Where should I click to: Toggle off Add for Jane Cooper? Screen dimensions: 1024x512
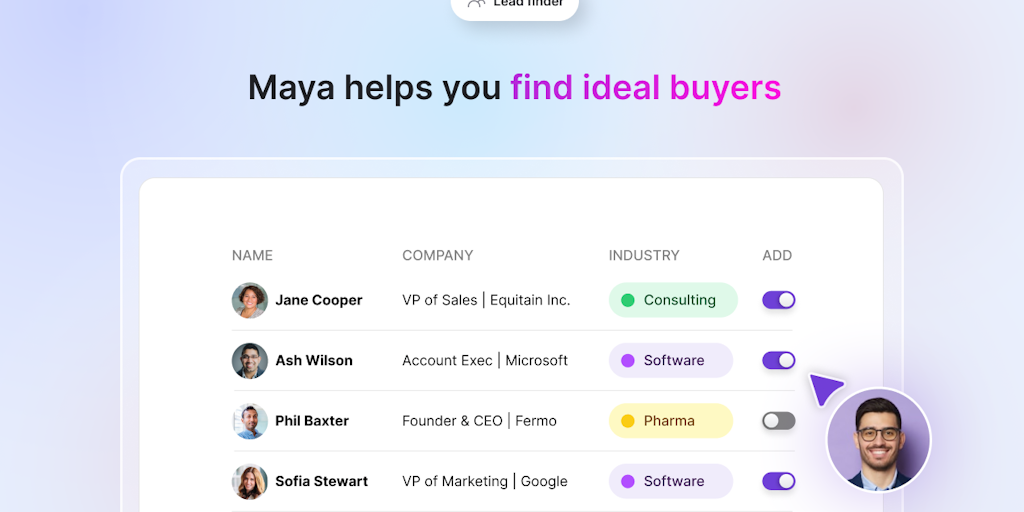pyautogui.click(x=778, y=300)
